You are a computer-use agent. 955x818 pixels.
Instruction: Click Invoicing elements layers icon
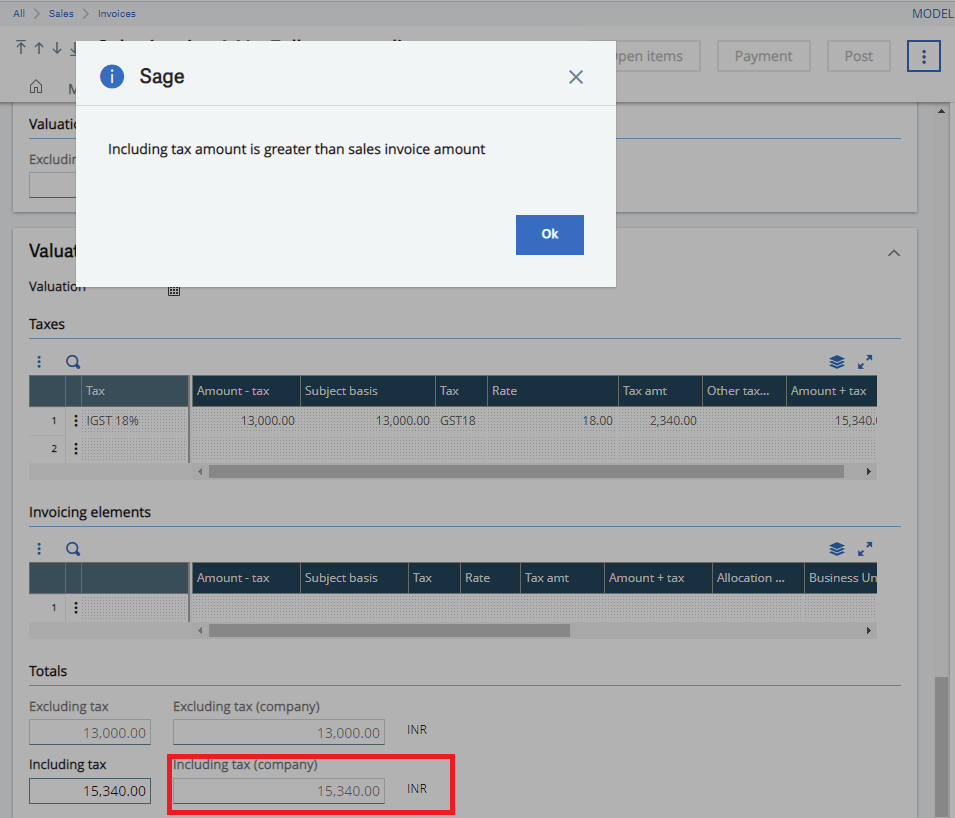click(837, 549)
